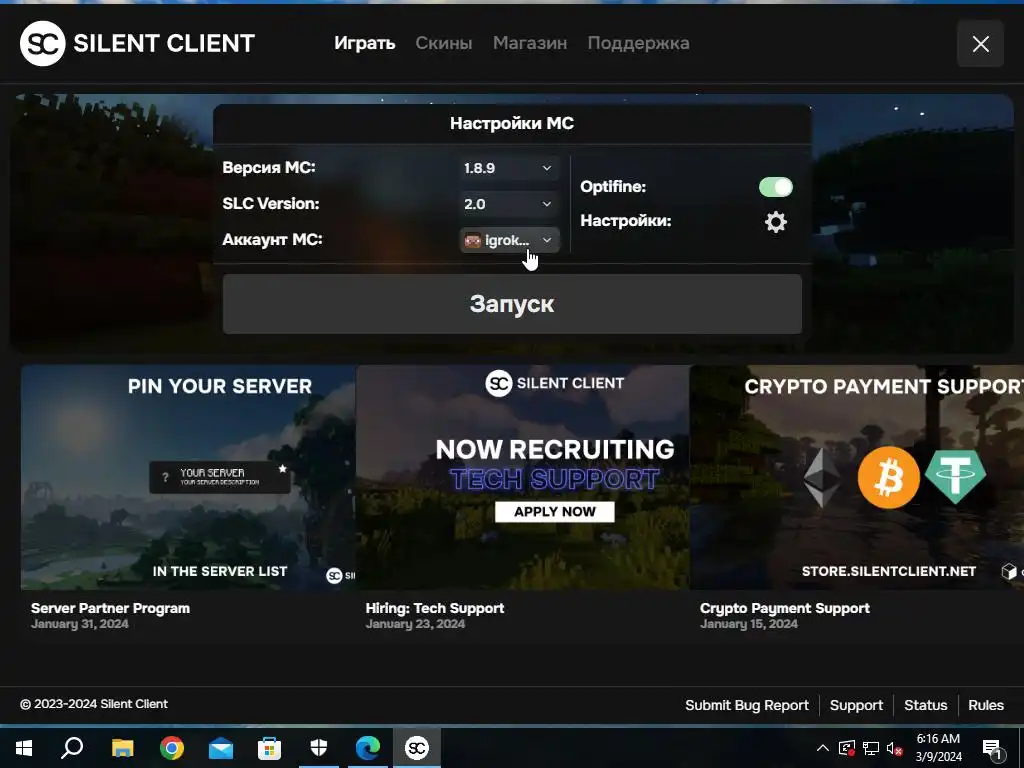Screen dimensions: 1024x768
Task: Launch Microsoft Edge from the taskbar
Action: [368, 748]
